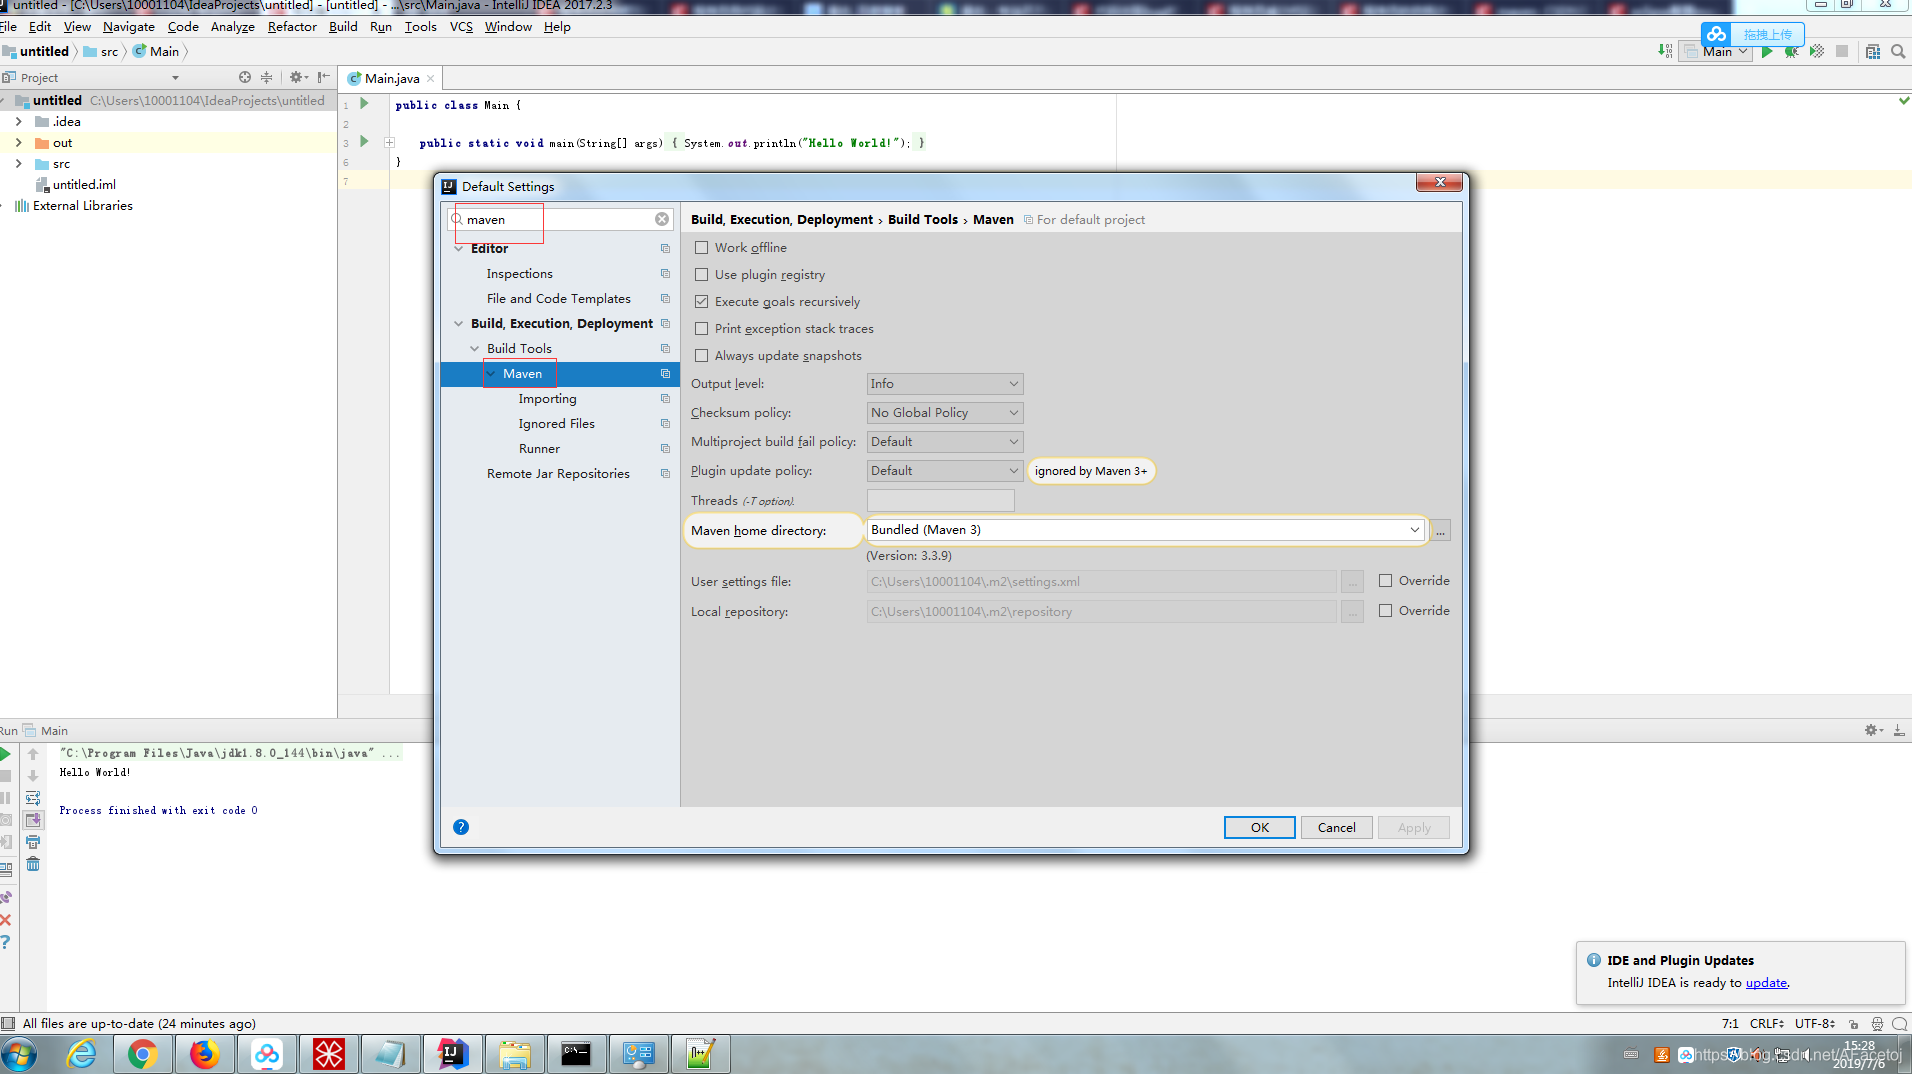Image resolution: width=1912 pixels, height=1074 pixels.
Task: Click OK in Default Settings dialog
Action: pyautogui.click(x=1259, y=827)
